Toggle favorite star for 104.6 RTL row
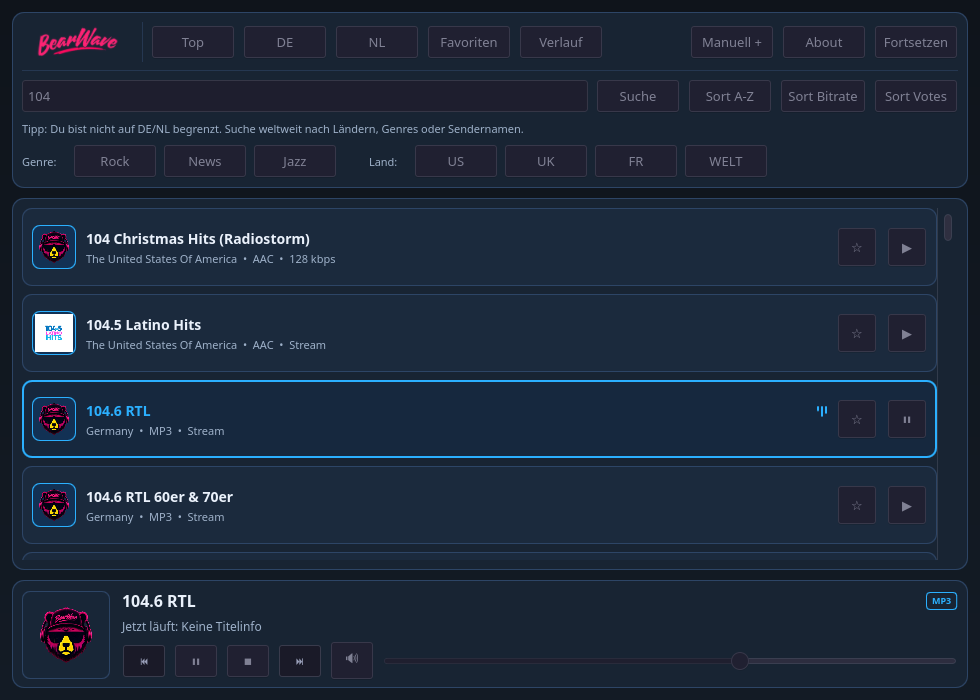This screenshot has width=980, height=700. [856, 419]
